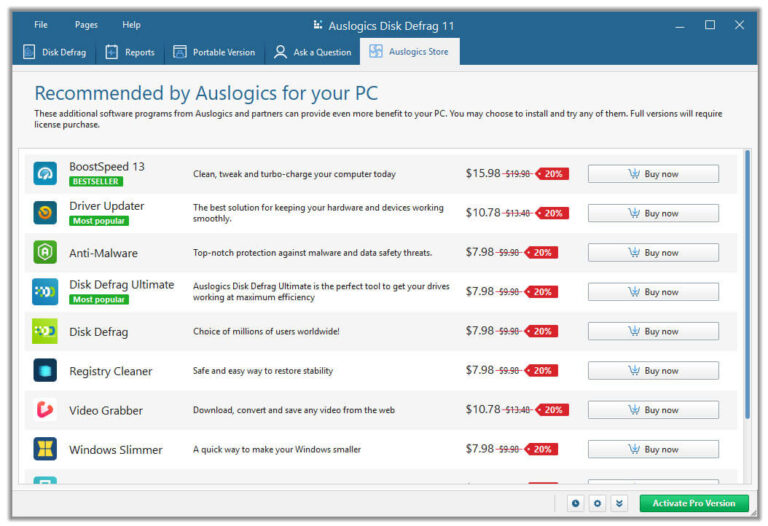Click the Anti-Malware shield icon
The height and width of the screenshot is (526, 768).
point(45,252)
